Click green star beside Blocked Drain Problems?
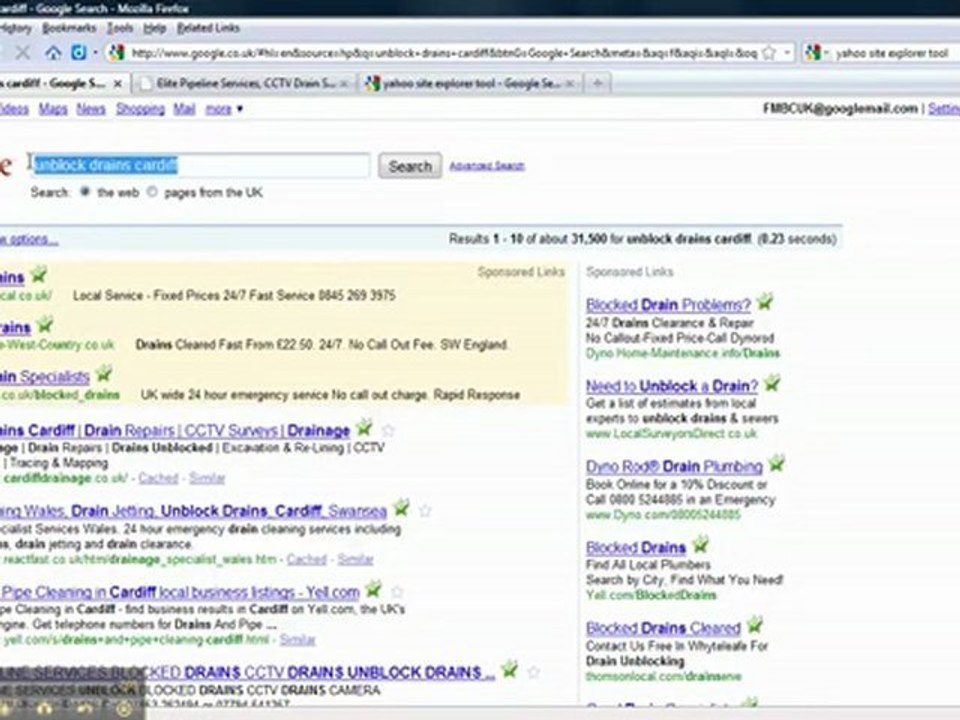Screen dimensions: 960x720 coord(764,302)
